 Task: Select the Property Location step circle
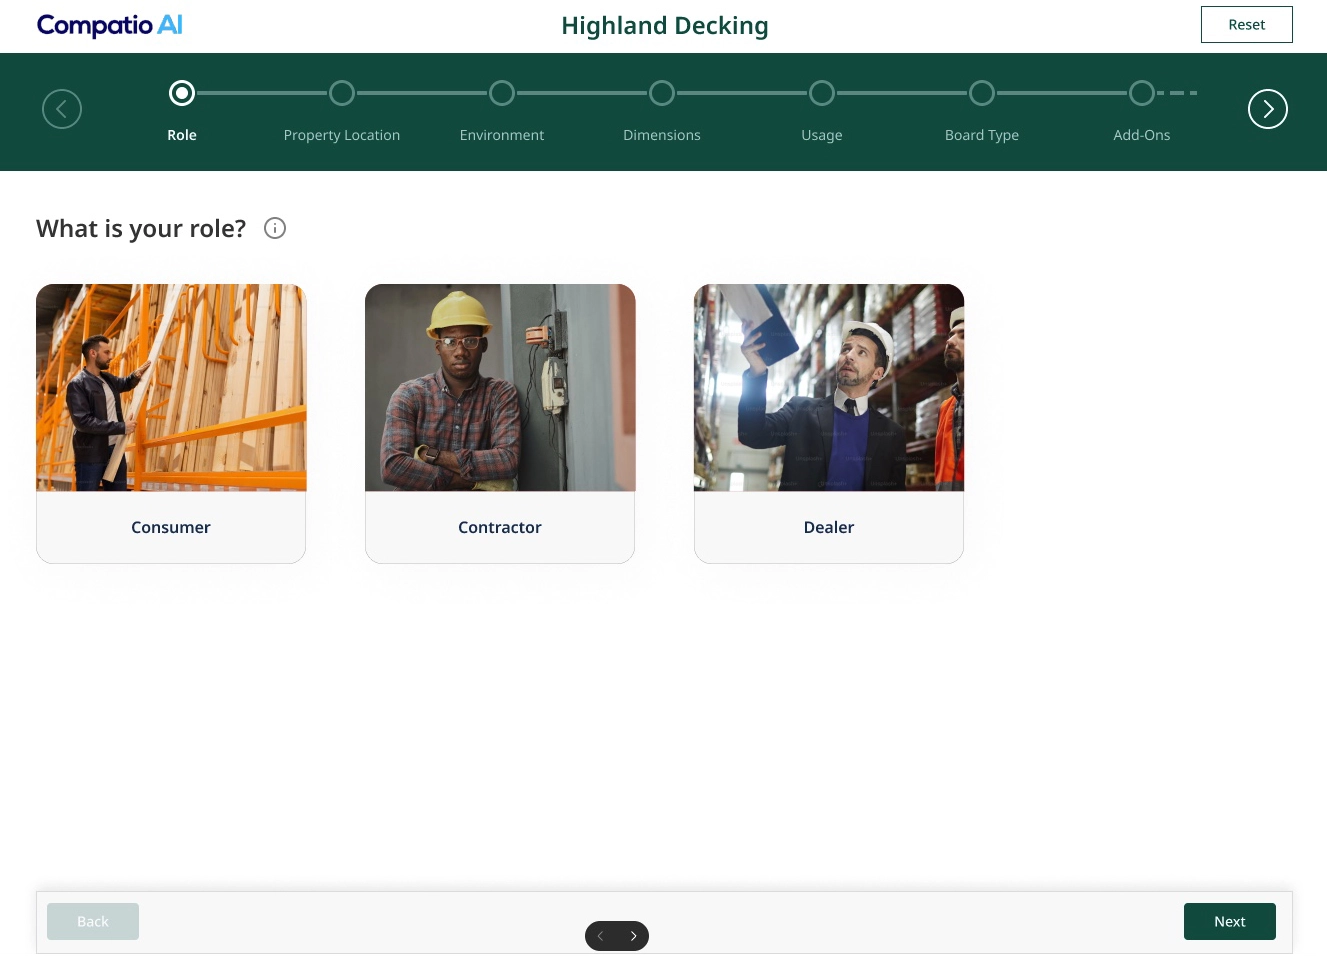click(x=342, y=93)
